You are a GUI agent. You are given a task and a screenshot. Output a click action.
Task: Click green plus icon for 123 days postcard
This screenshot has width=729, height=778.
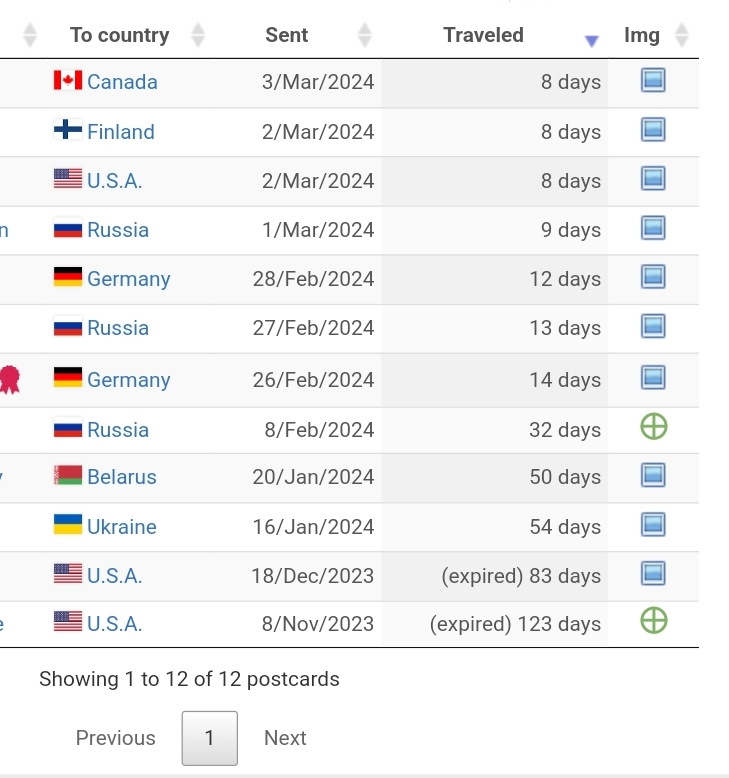653,622
